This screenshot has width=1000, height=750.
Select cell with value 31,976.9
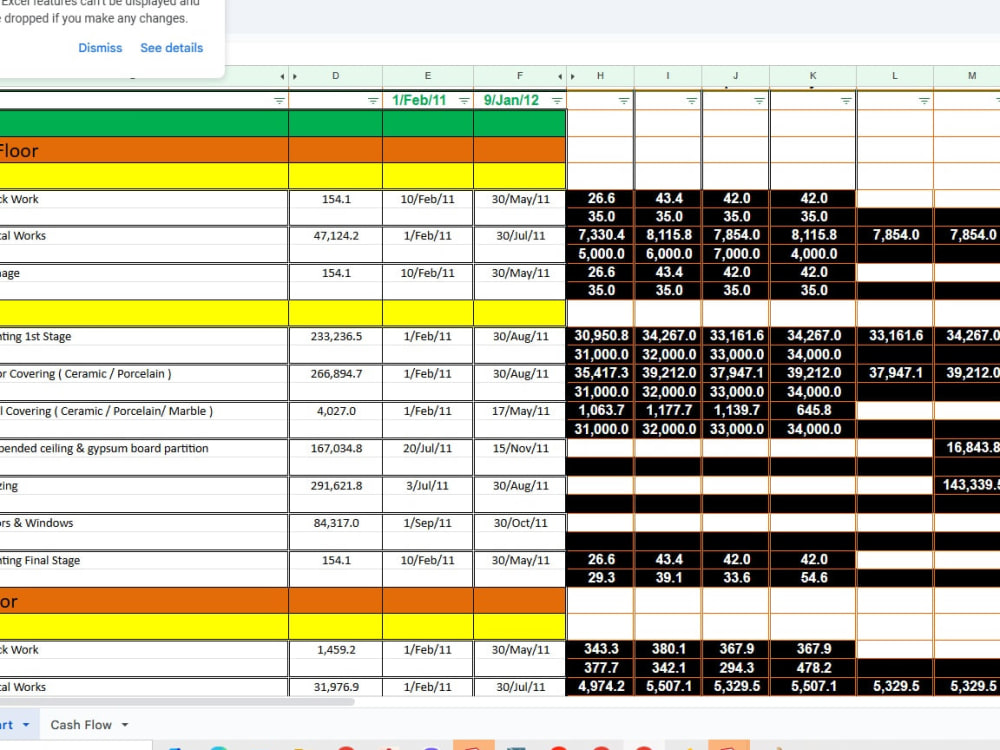[335, 687]
